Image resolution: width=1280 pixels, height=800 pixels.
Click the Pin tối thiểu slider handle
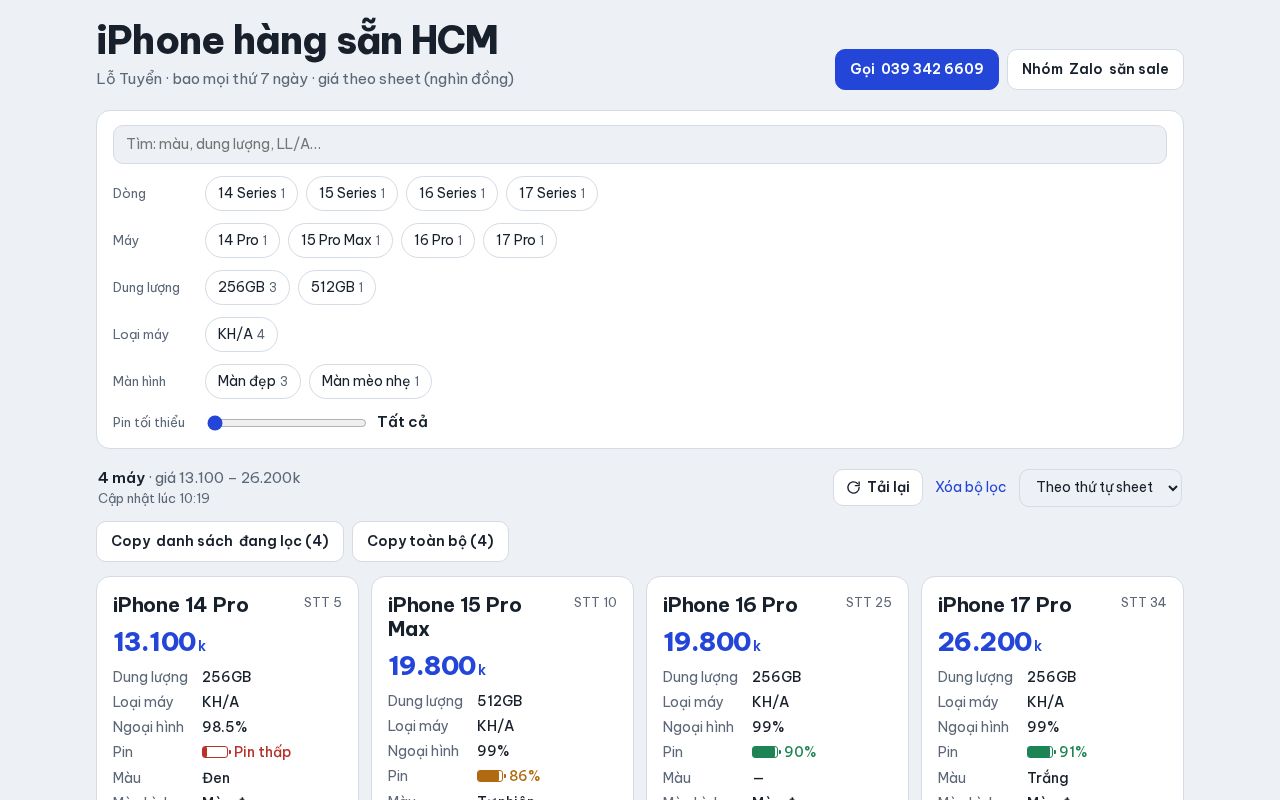(214, 423)
